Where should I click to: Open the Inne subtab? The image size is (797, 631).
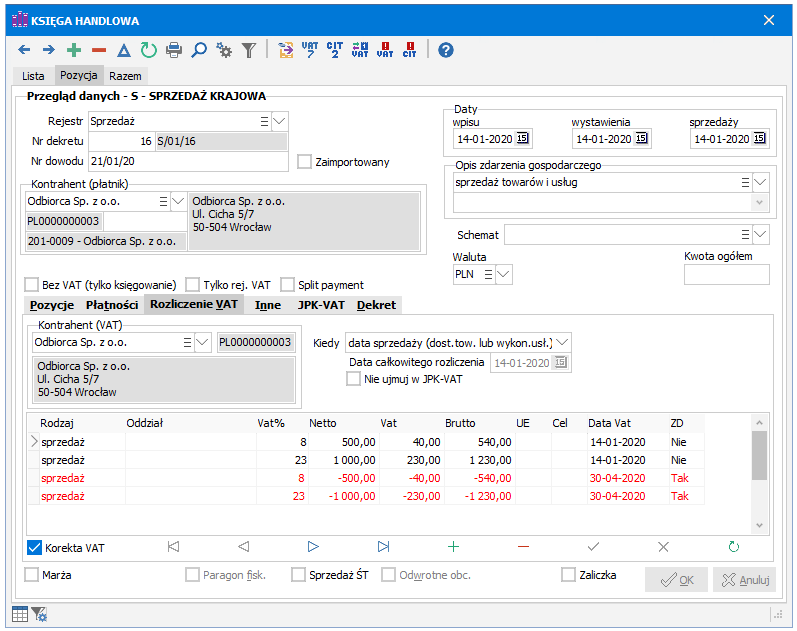[x=268, y=305]
